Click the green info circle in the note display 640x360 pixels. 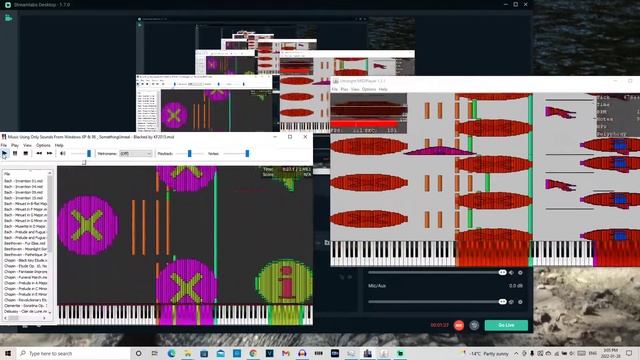pos(284,282)
